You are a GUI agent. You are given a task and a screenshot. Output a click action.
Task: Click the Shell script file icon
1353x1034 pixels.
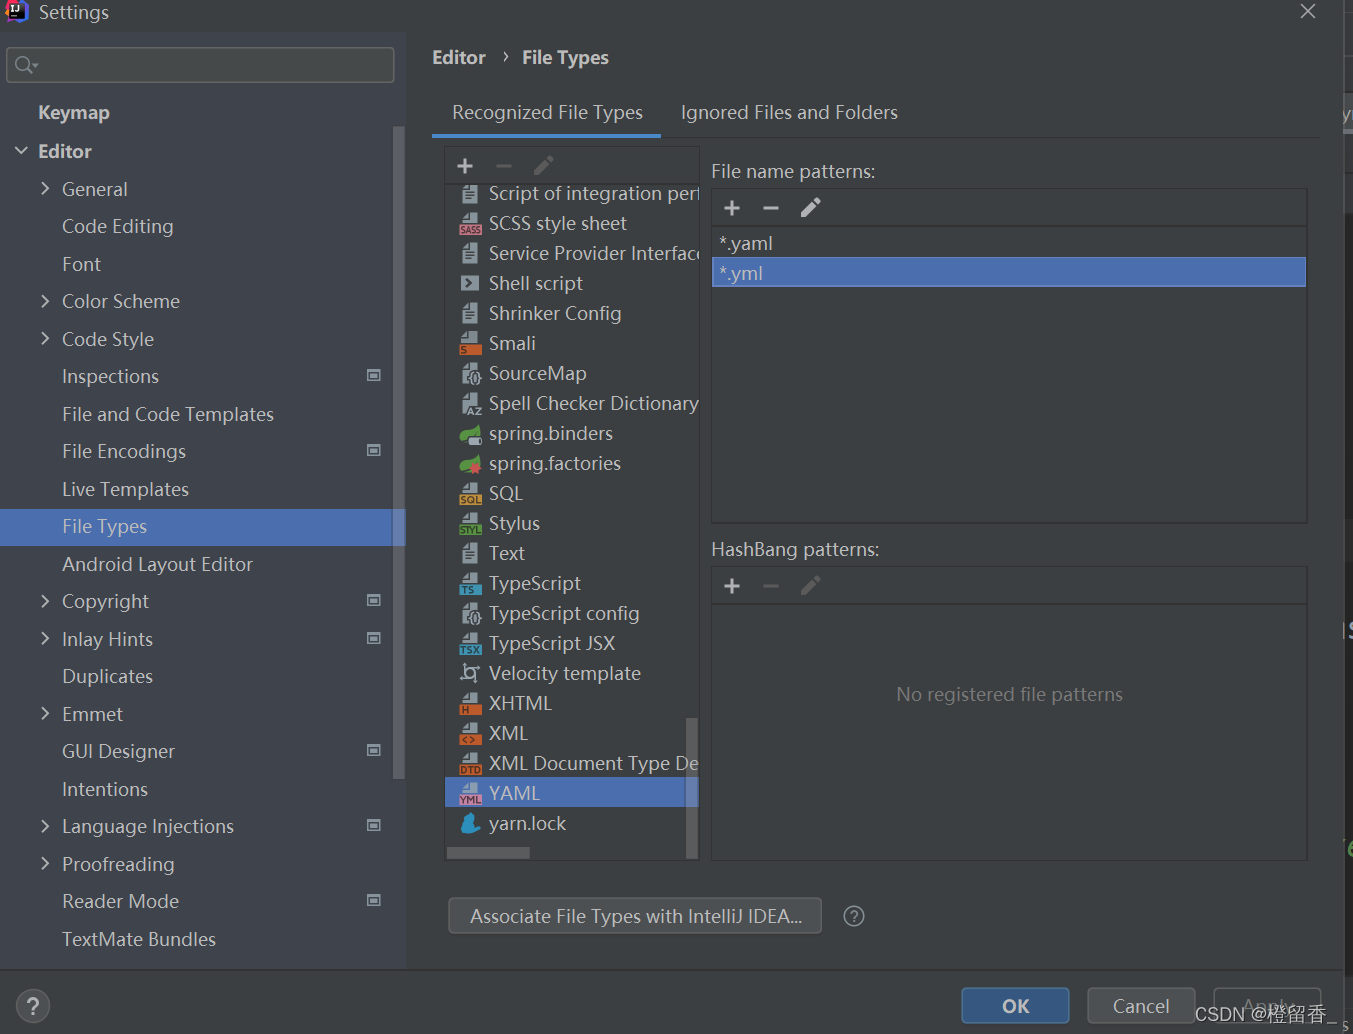(470, 284)
